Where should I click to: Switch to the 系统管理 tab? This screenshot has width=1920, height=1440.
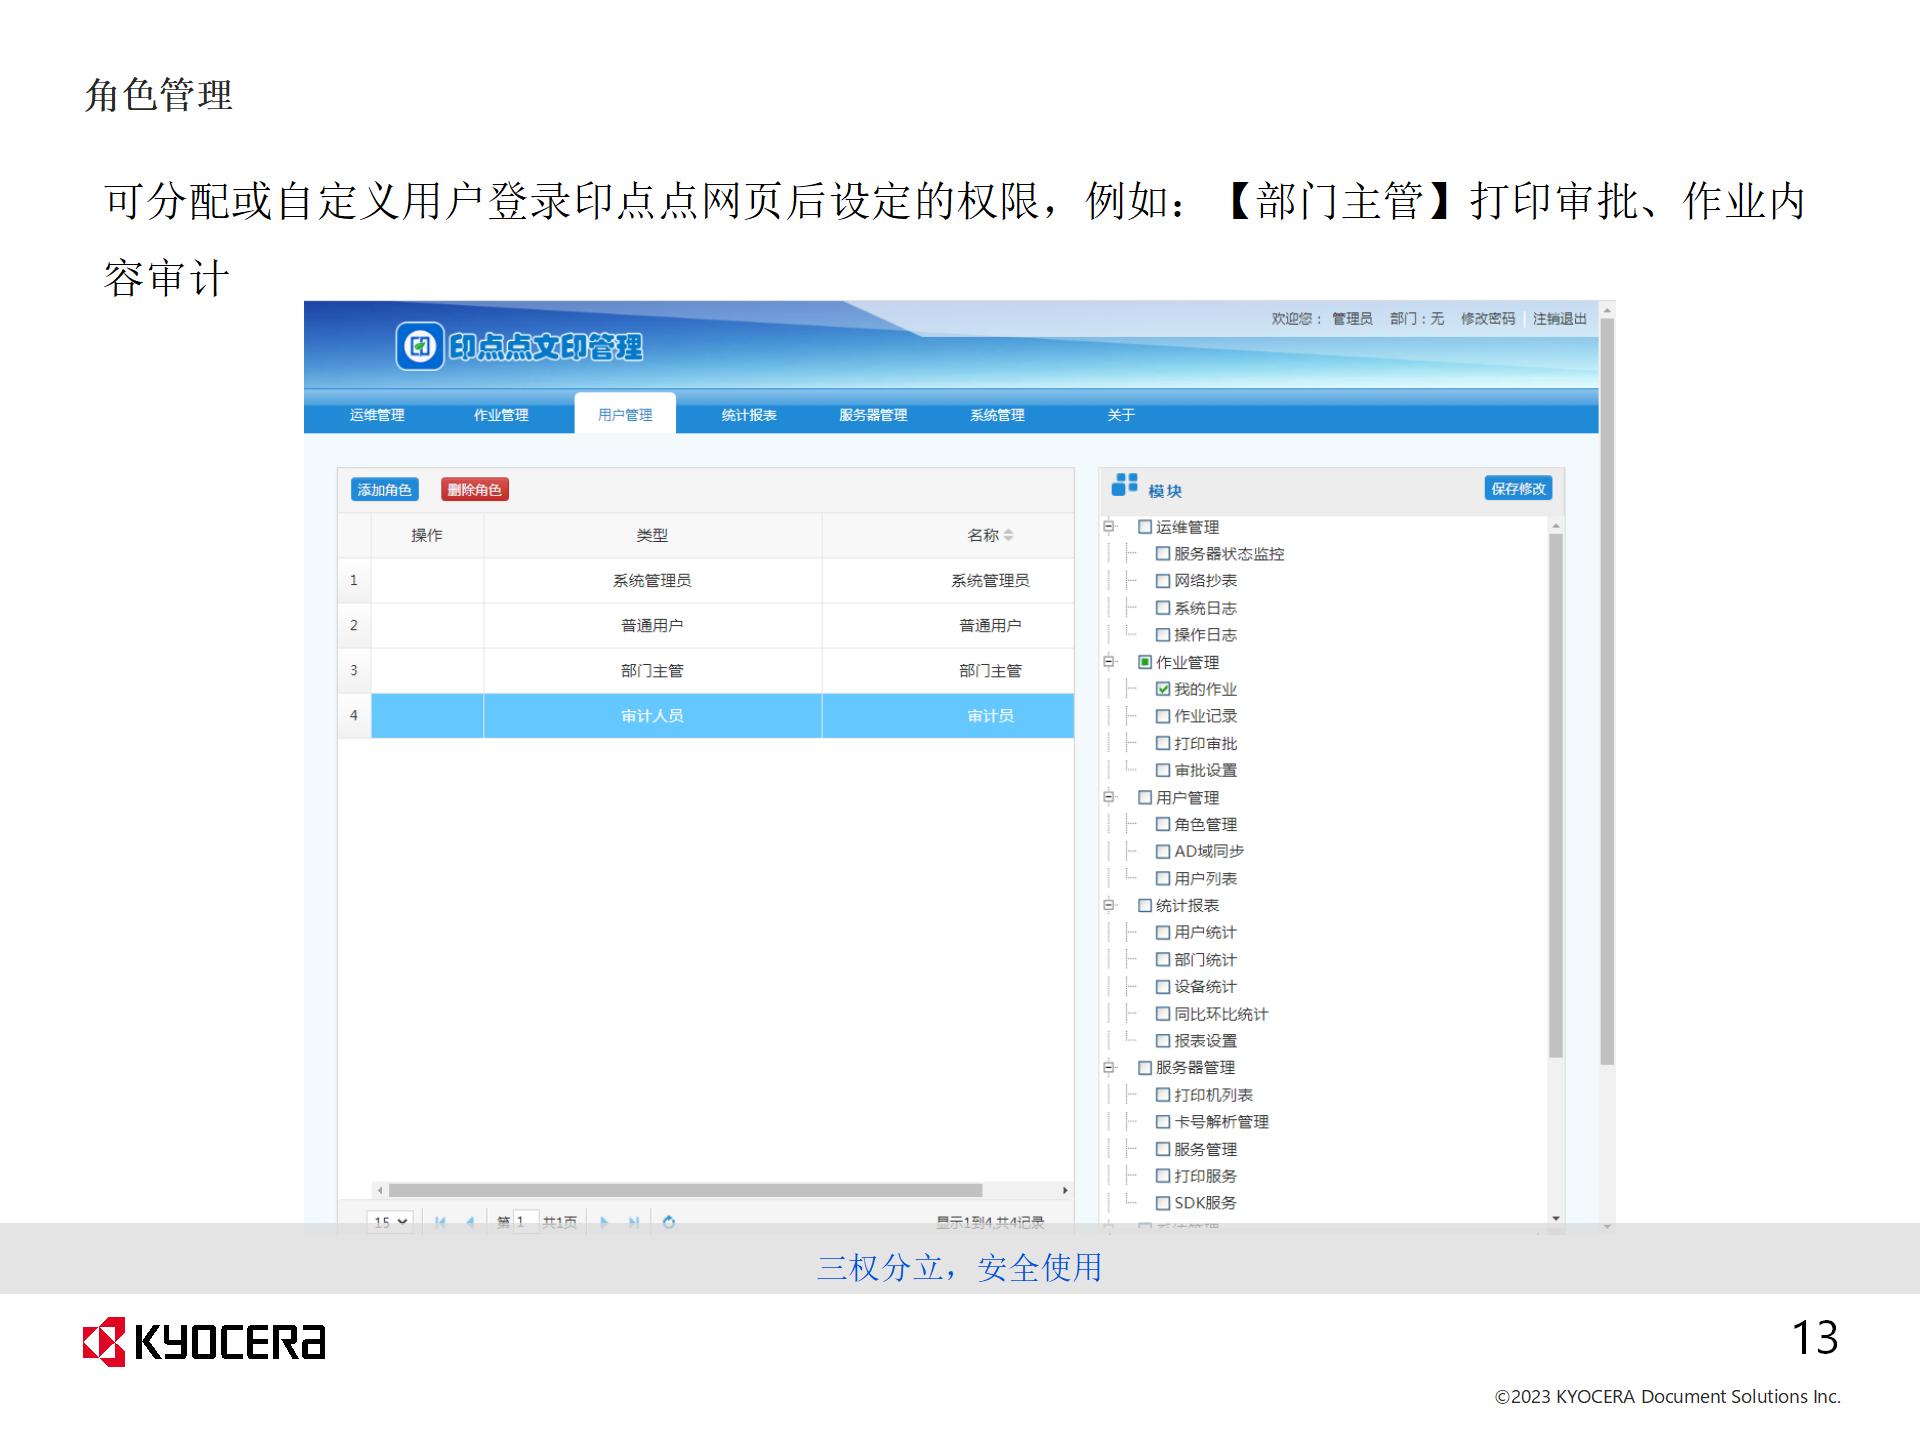pyautogui.click(x=997, y=415)
